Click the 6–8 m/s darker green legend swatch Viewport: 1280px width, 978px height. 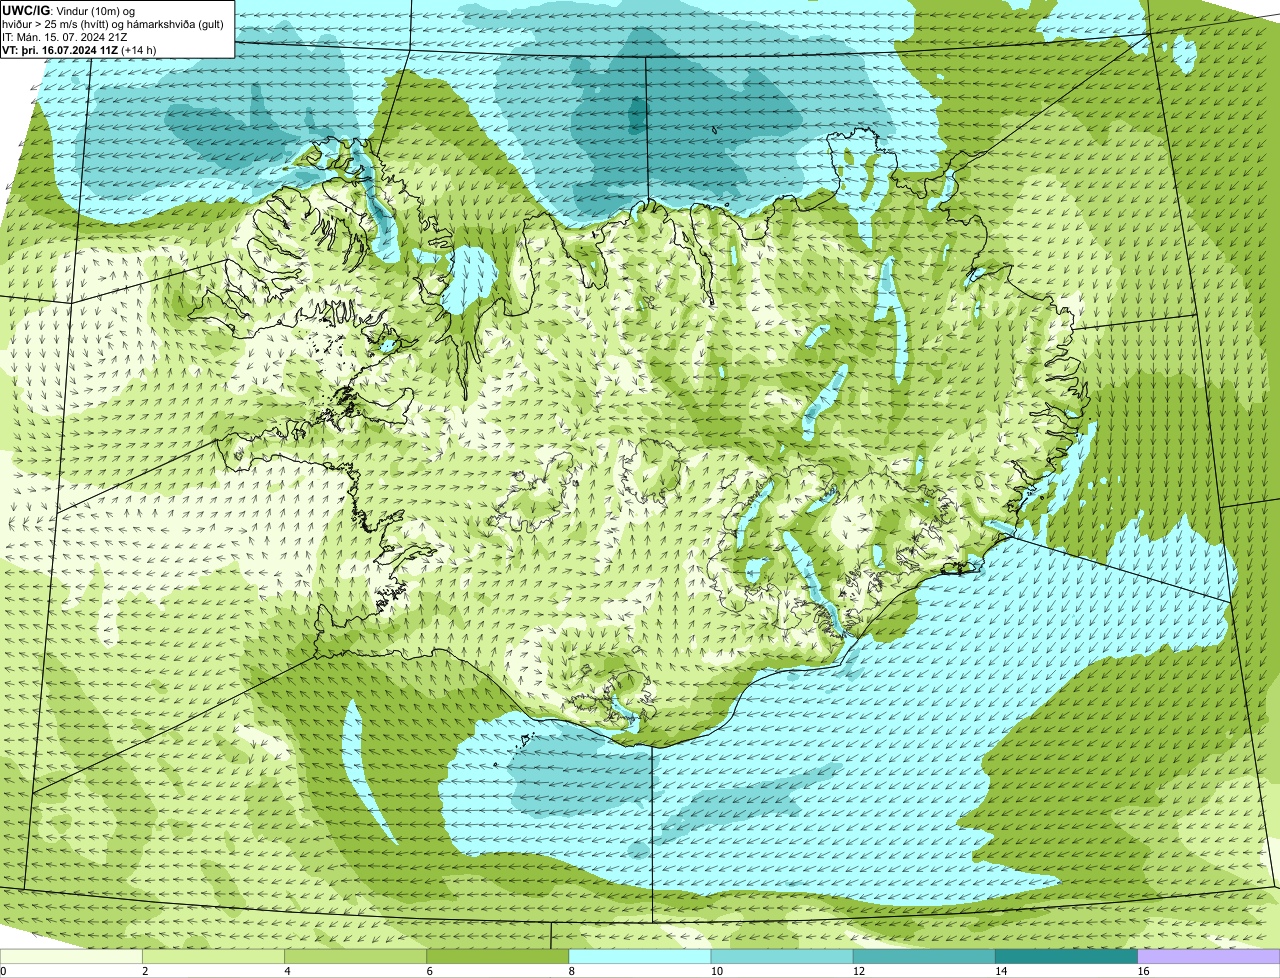497,957
